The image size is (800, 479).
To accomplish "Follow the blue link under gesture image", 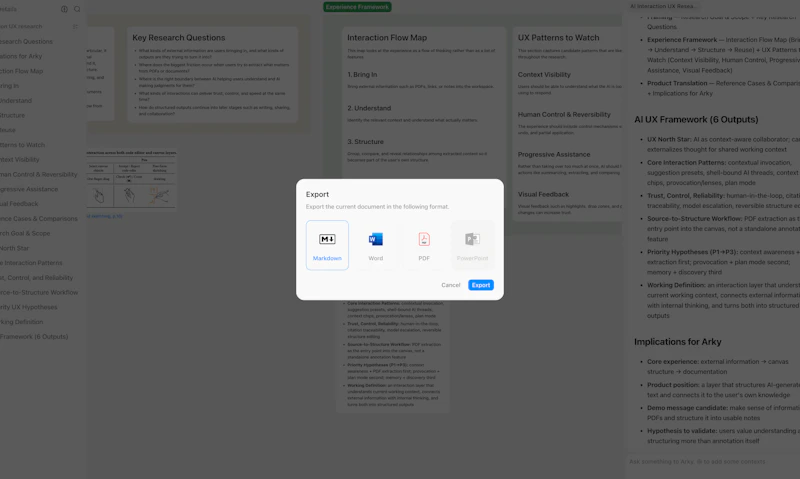I will (x=104, y=216).
